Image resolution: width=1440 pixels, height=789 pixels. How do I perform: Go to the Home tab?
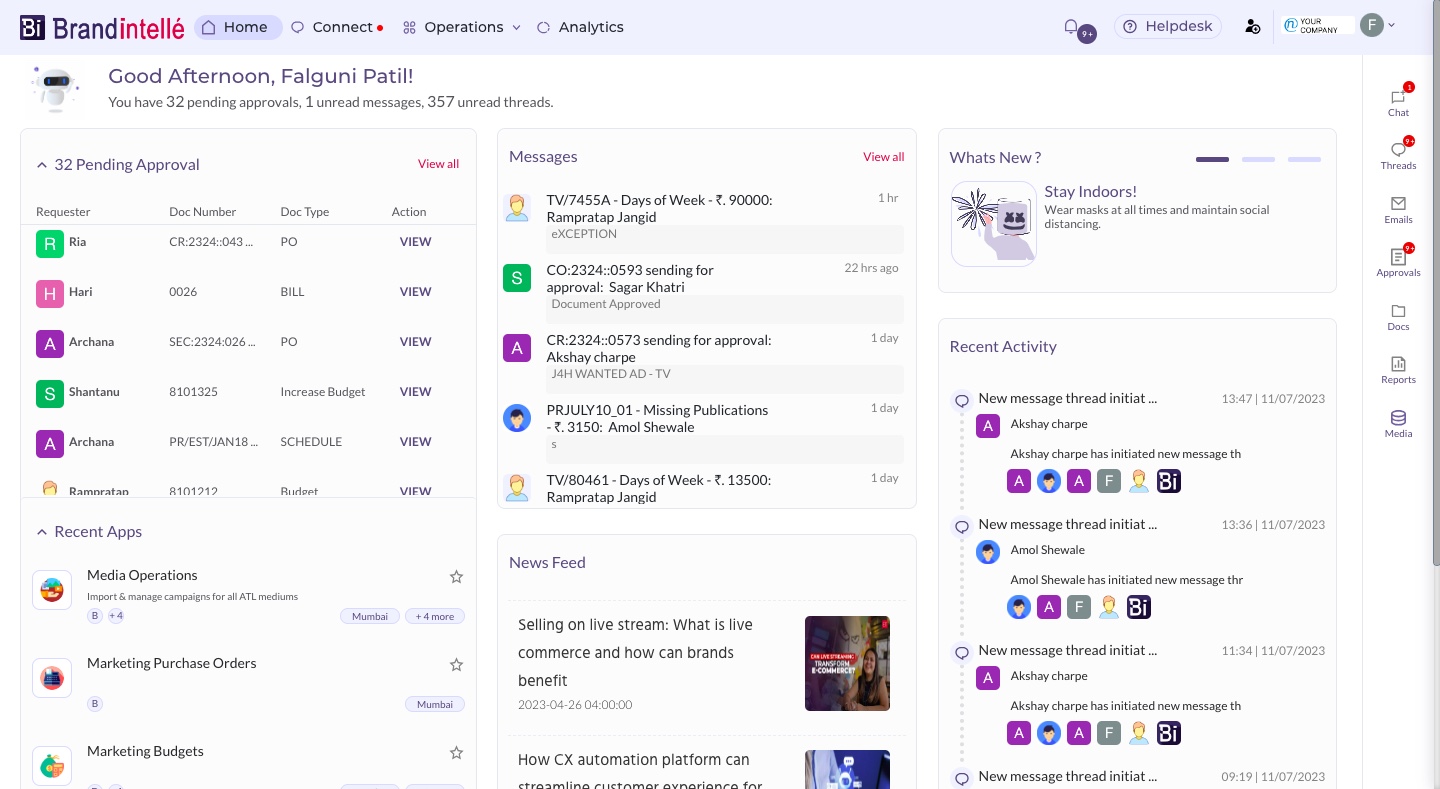coord(238,27)
